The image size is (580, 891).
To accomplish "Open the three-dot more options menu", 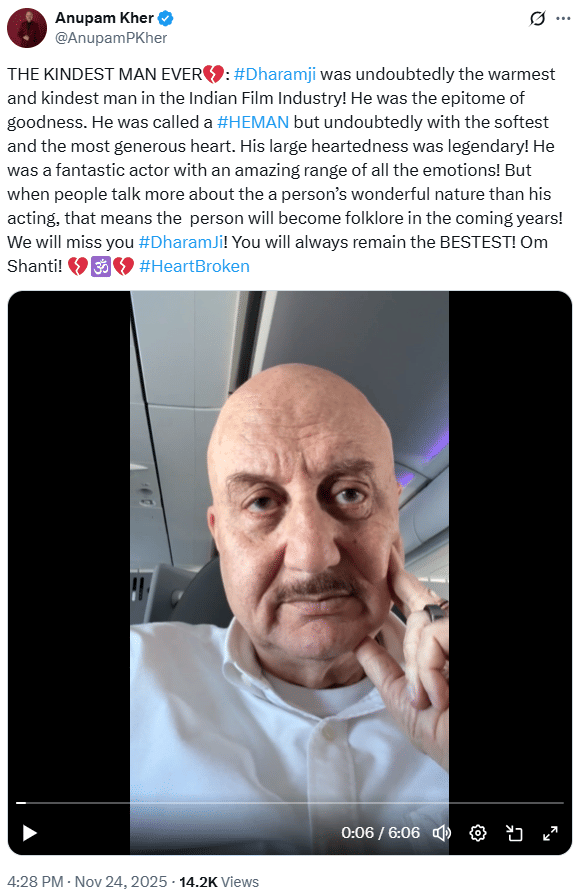I will point(563,19).
